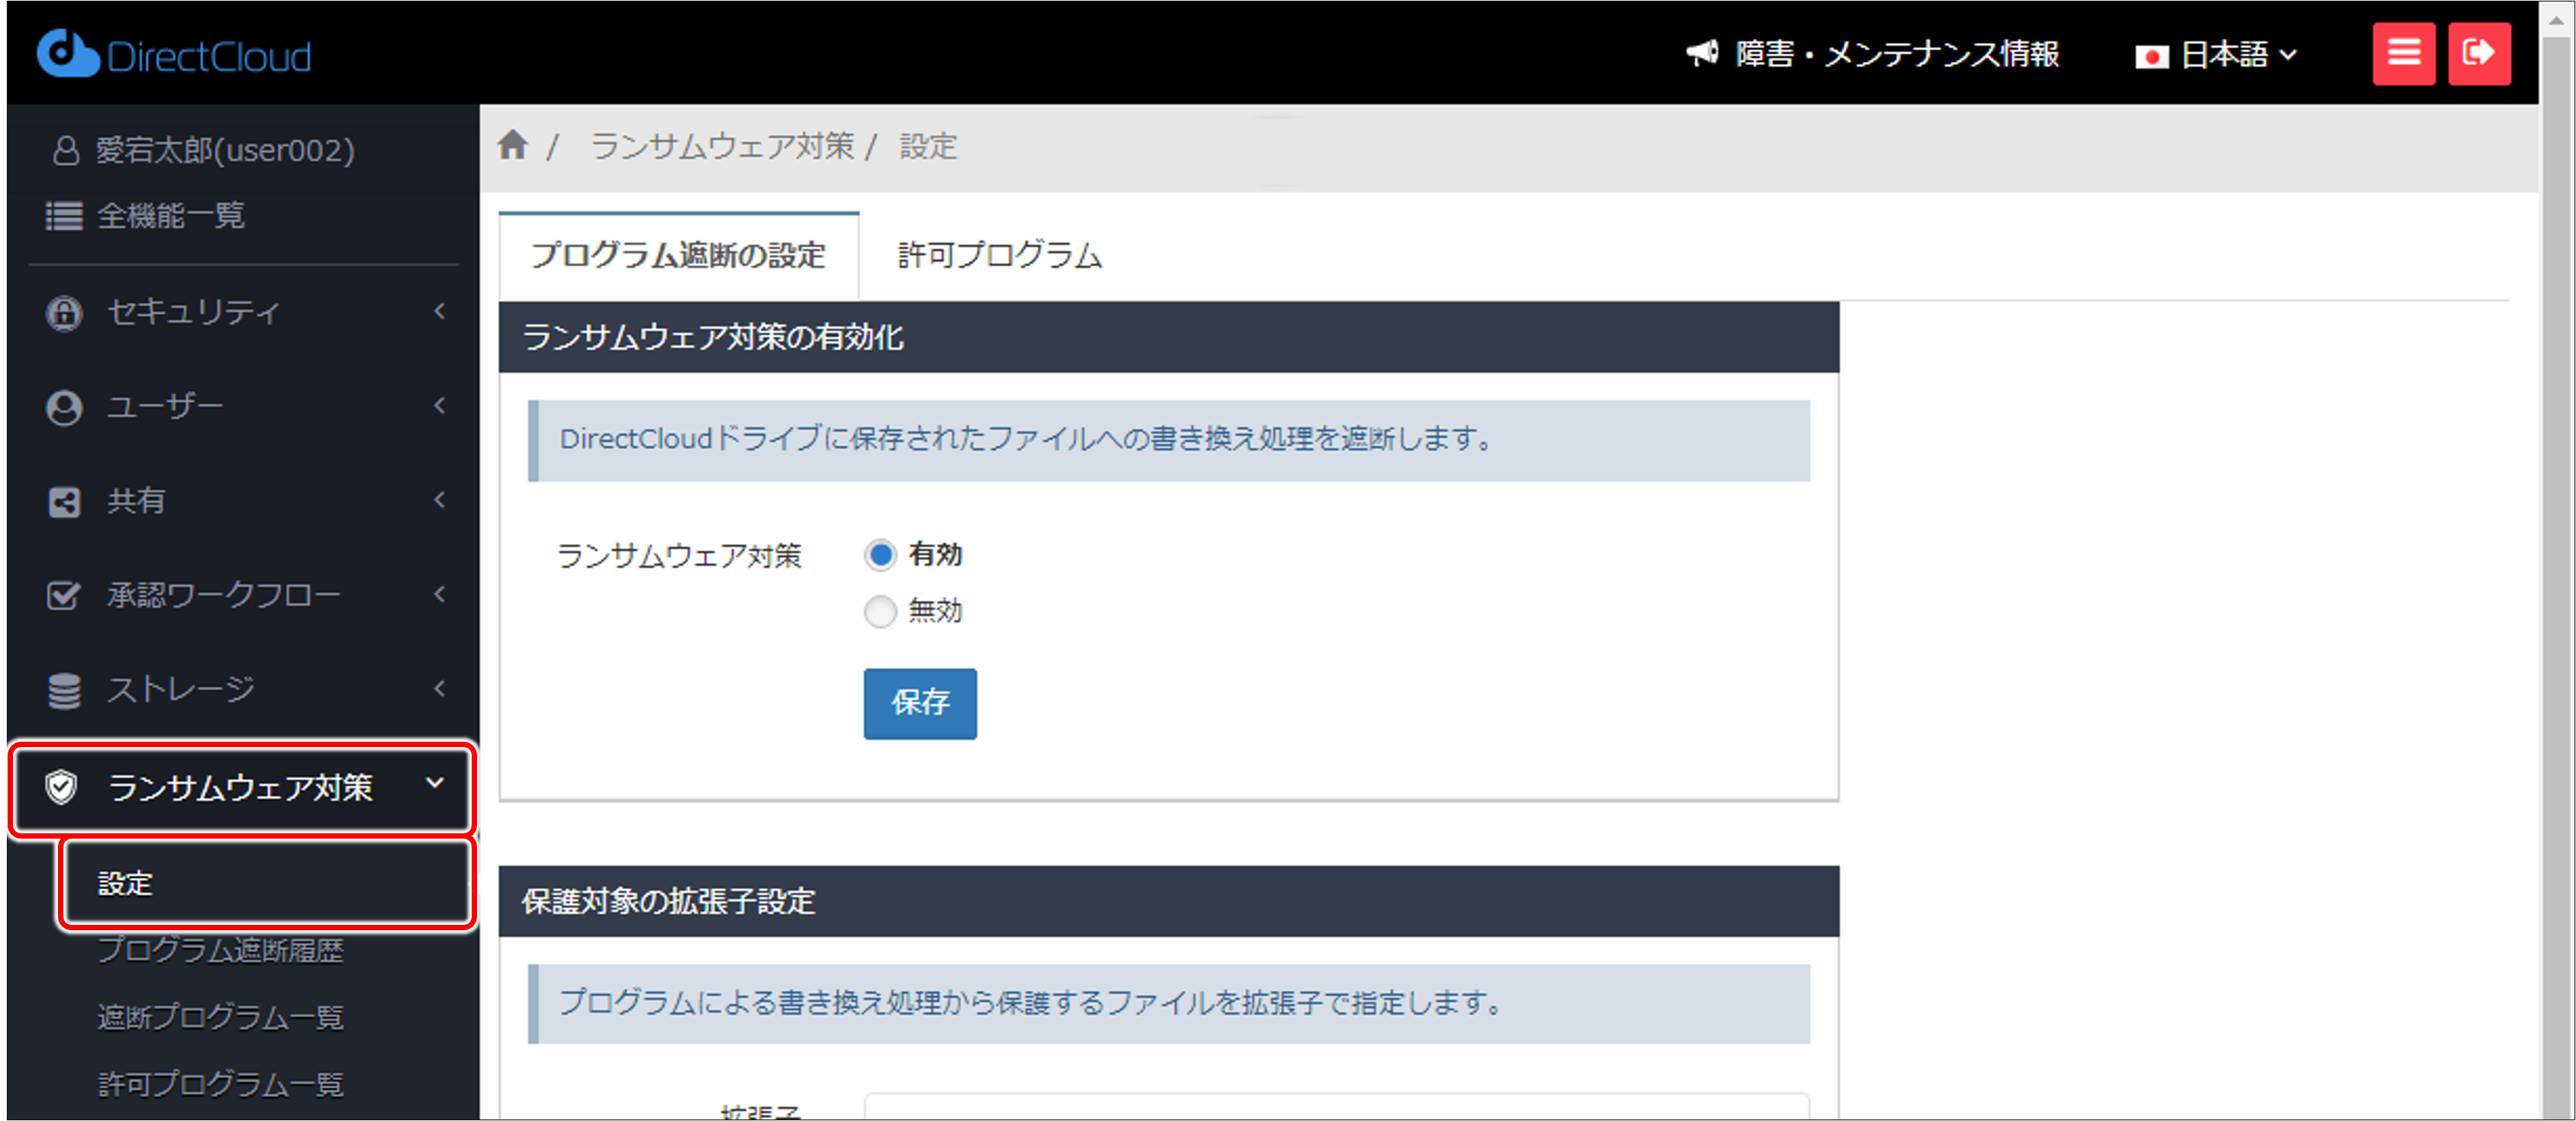
Task: Click the megaphone icon for maintenance info
Action: tap(1702, 53)
